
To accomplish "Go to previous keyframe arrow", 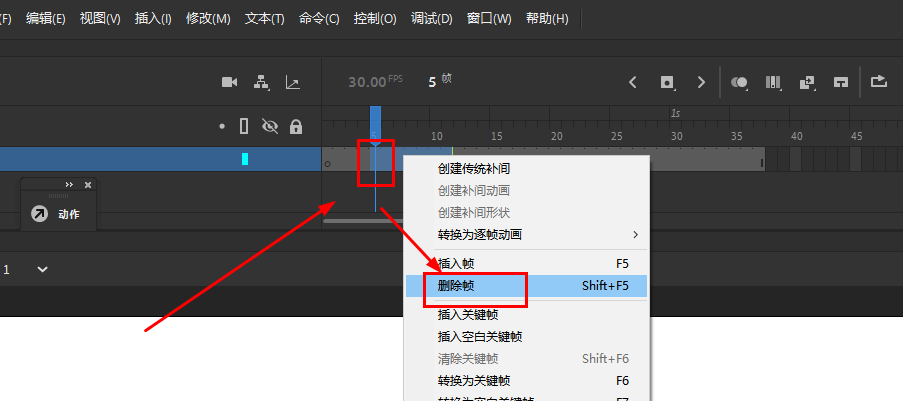I will tap(633, 82).
